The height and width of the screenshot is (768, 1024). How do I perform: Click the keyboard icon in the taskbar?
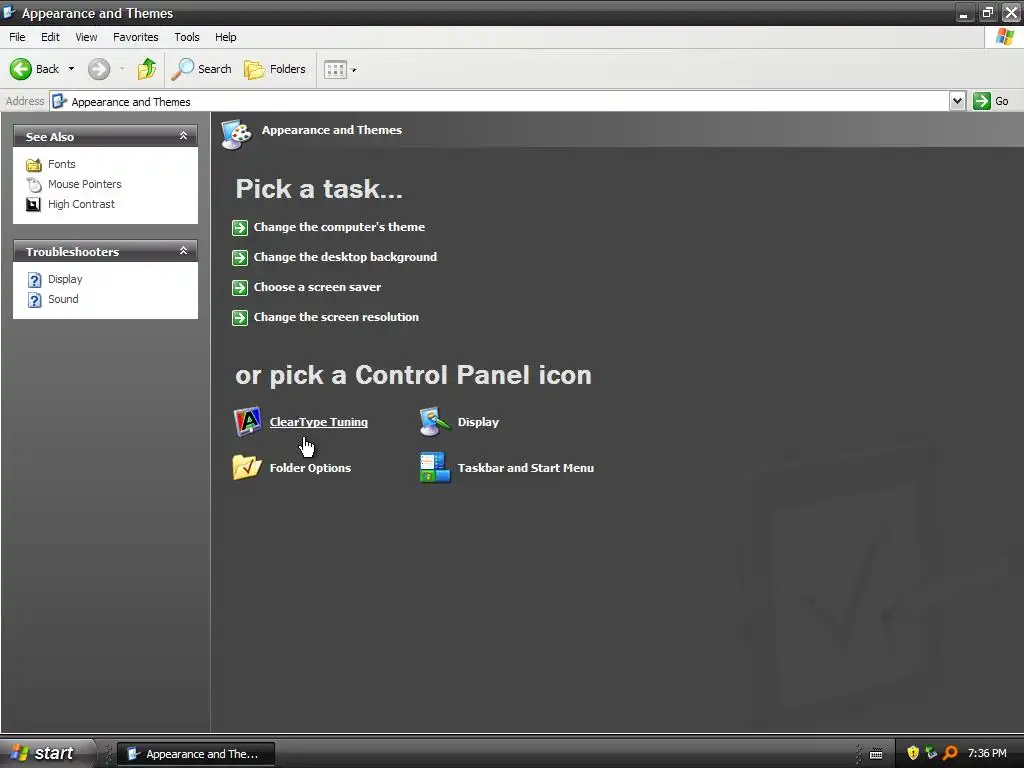coord(876,754)
